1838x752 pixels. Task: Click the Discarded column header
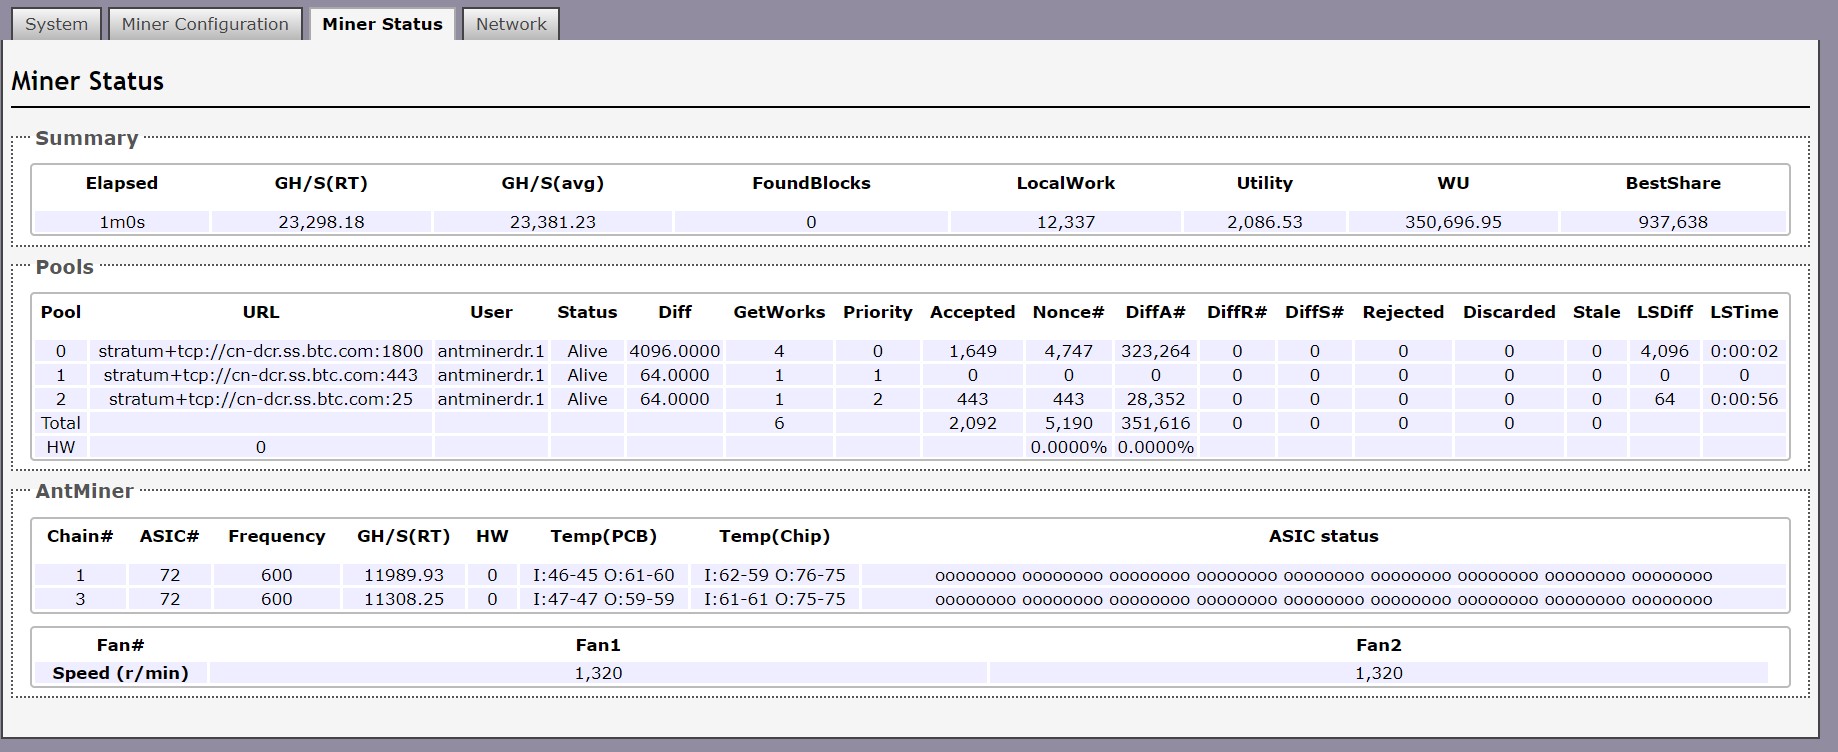1509,312
